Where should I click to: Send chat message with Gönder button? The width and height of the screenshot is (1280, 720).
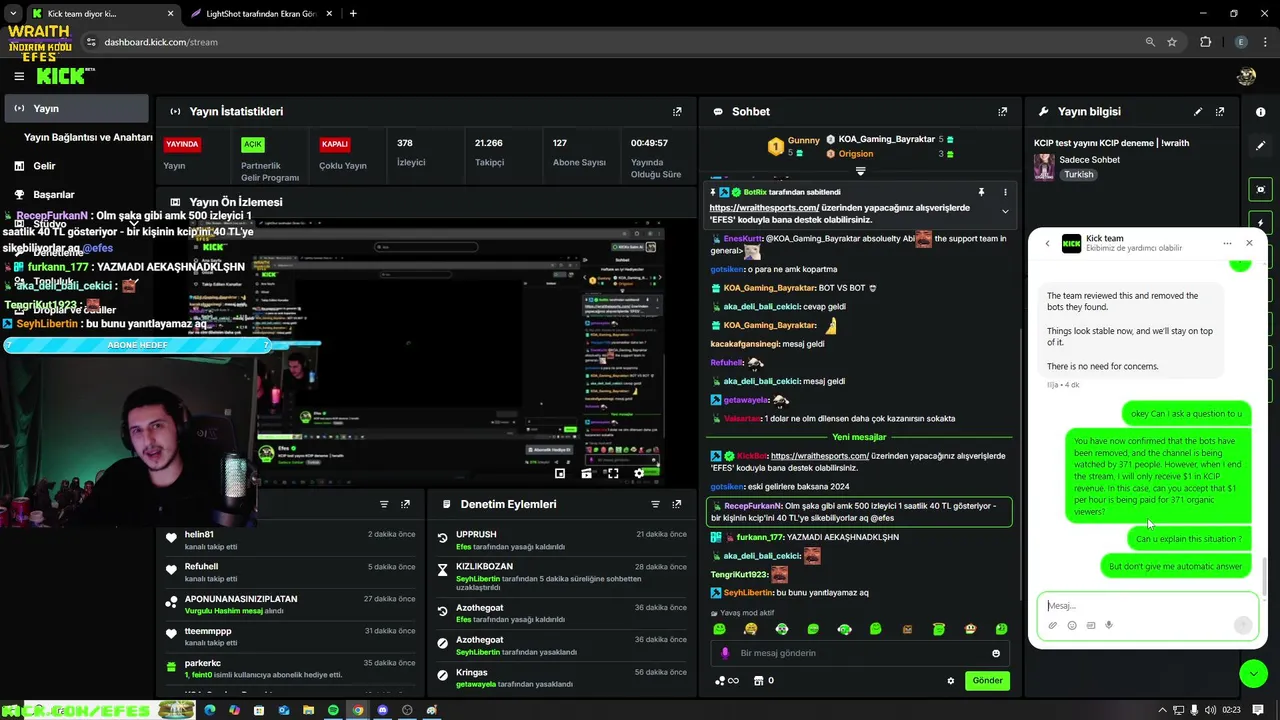click(x=987, y=681)
